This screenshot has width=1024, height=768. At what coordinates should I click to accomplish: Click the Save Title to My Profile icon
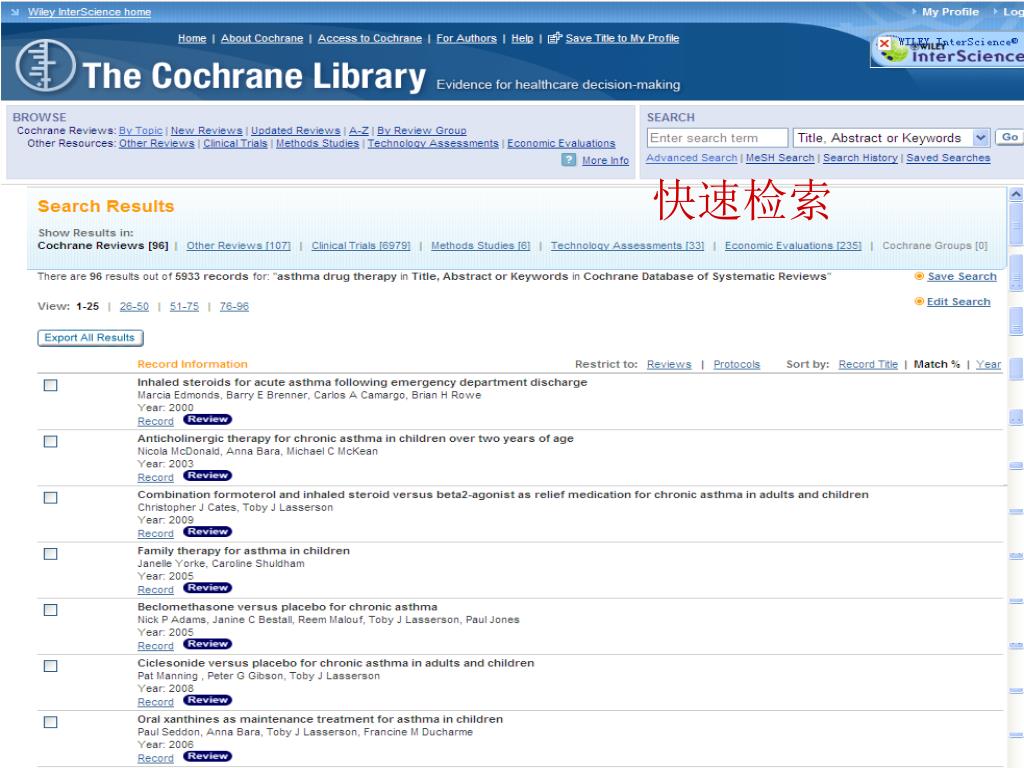[554, 39]
